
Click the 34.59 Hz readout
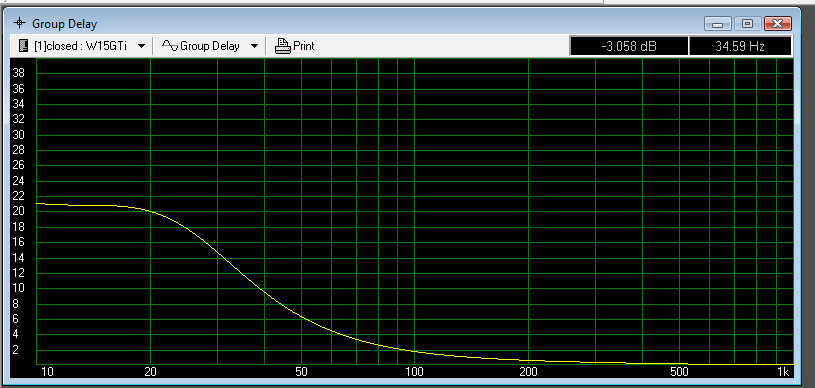[740, 46]
